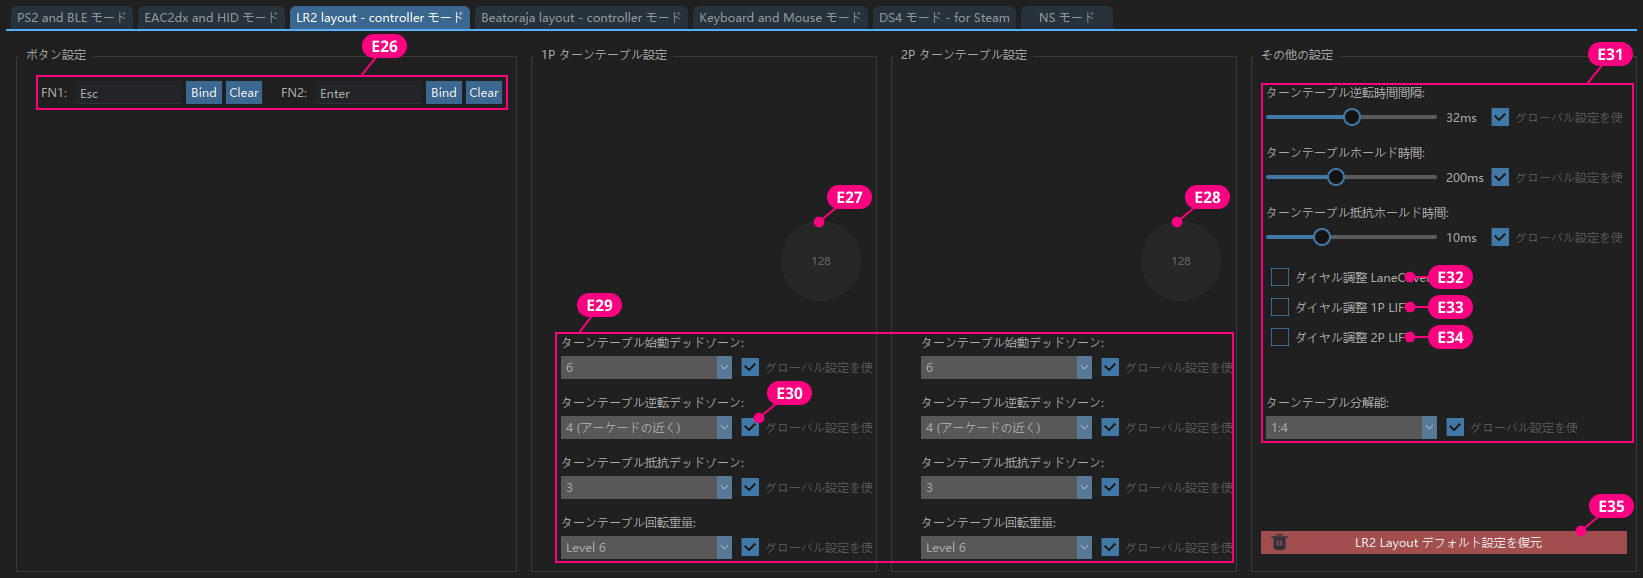1643x578 pixels.
Task: Tick the ダイヤル調整 2P LIFT checkbox
Action: click(1280, 337)
